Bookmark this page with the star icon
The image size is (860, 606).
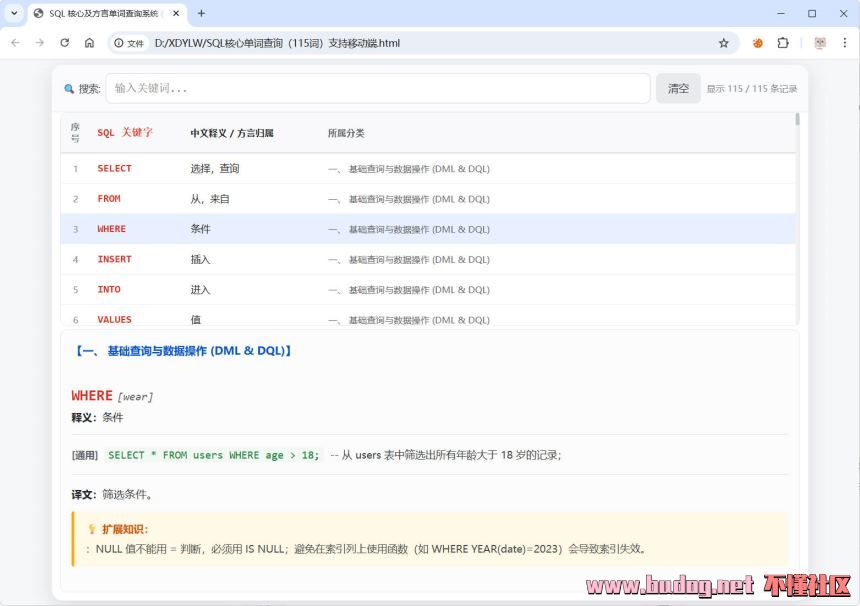click(723, 43)
